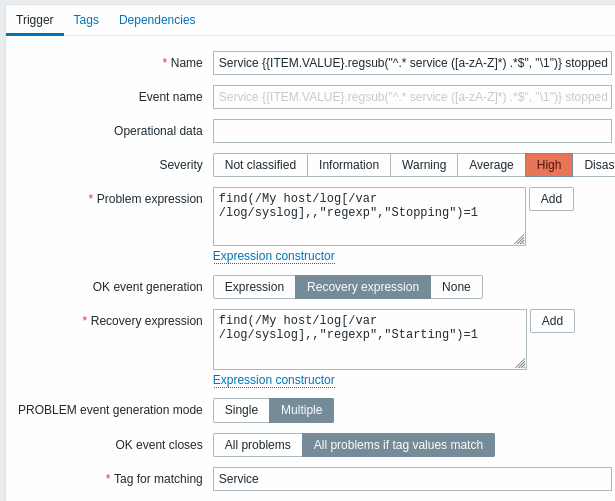Click inside the Recovery expression textarea
This screenshot has height=501, width=615.
pyautogui.click(x=368, y=339)
